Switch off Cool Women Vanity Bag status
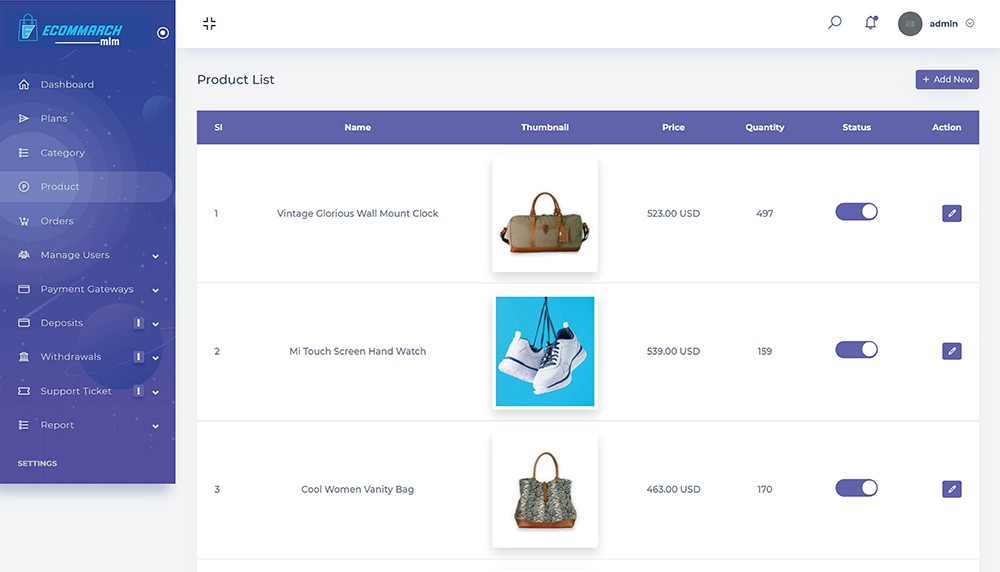 click(x=856, y=488)
